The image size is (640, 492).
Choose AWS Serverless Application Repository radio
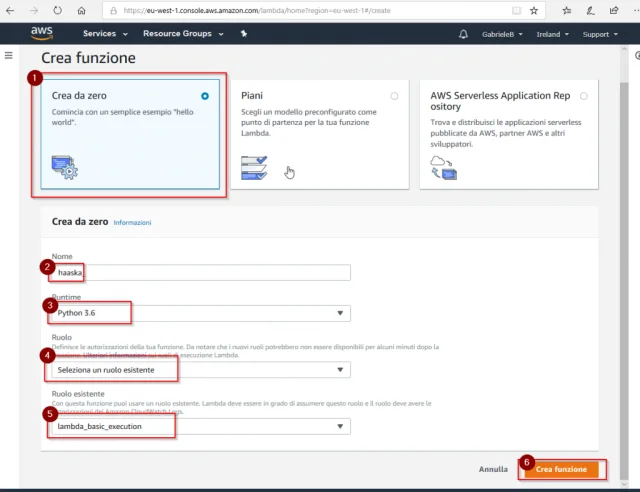coord(583,96)
